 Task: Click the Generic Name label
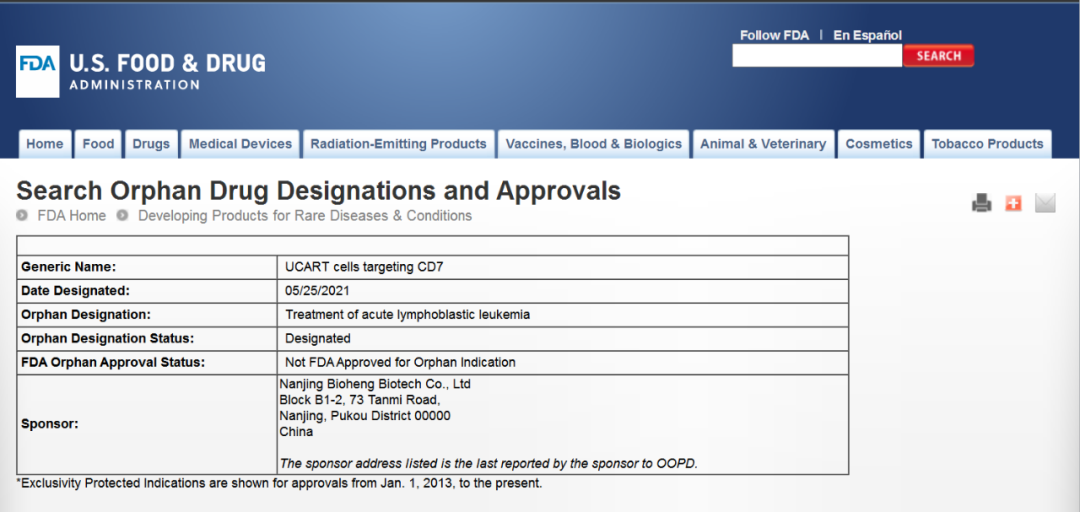(69, 267)
